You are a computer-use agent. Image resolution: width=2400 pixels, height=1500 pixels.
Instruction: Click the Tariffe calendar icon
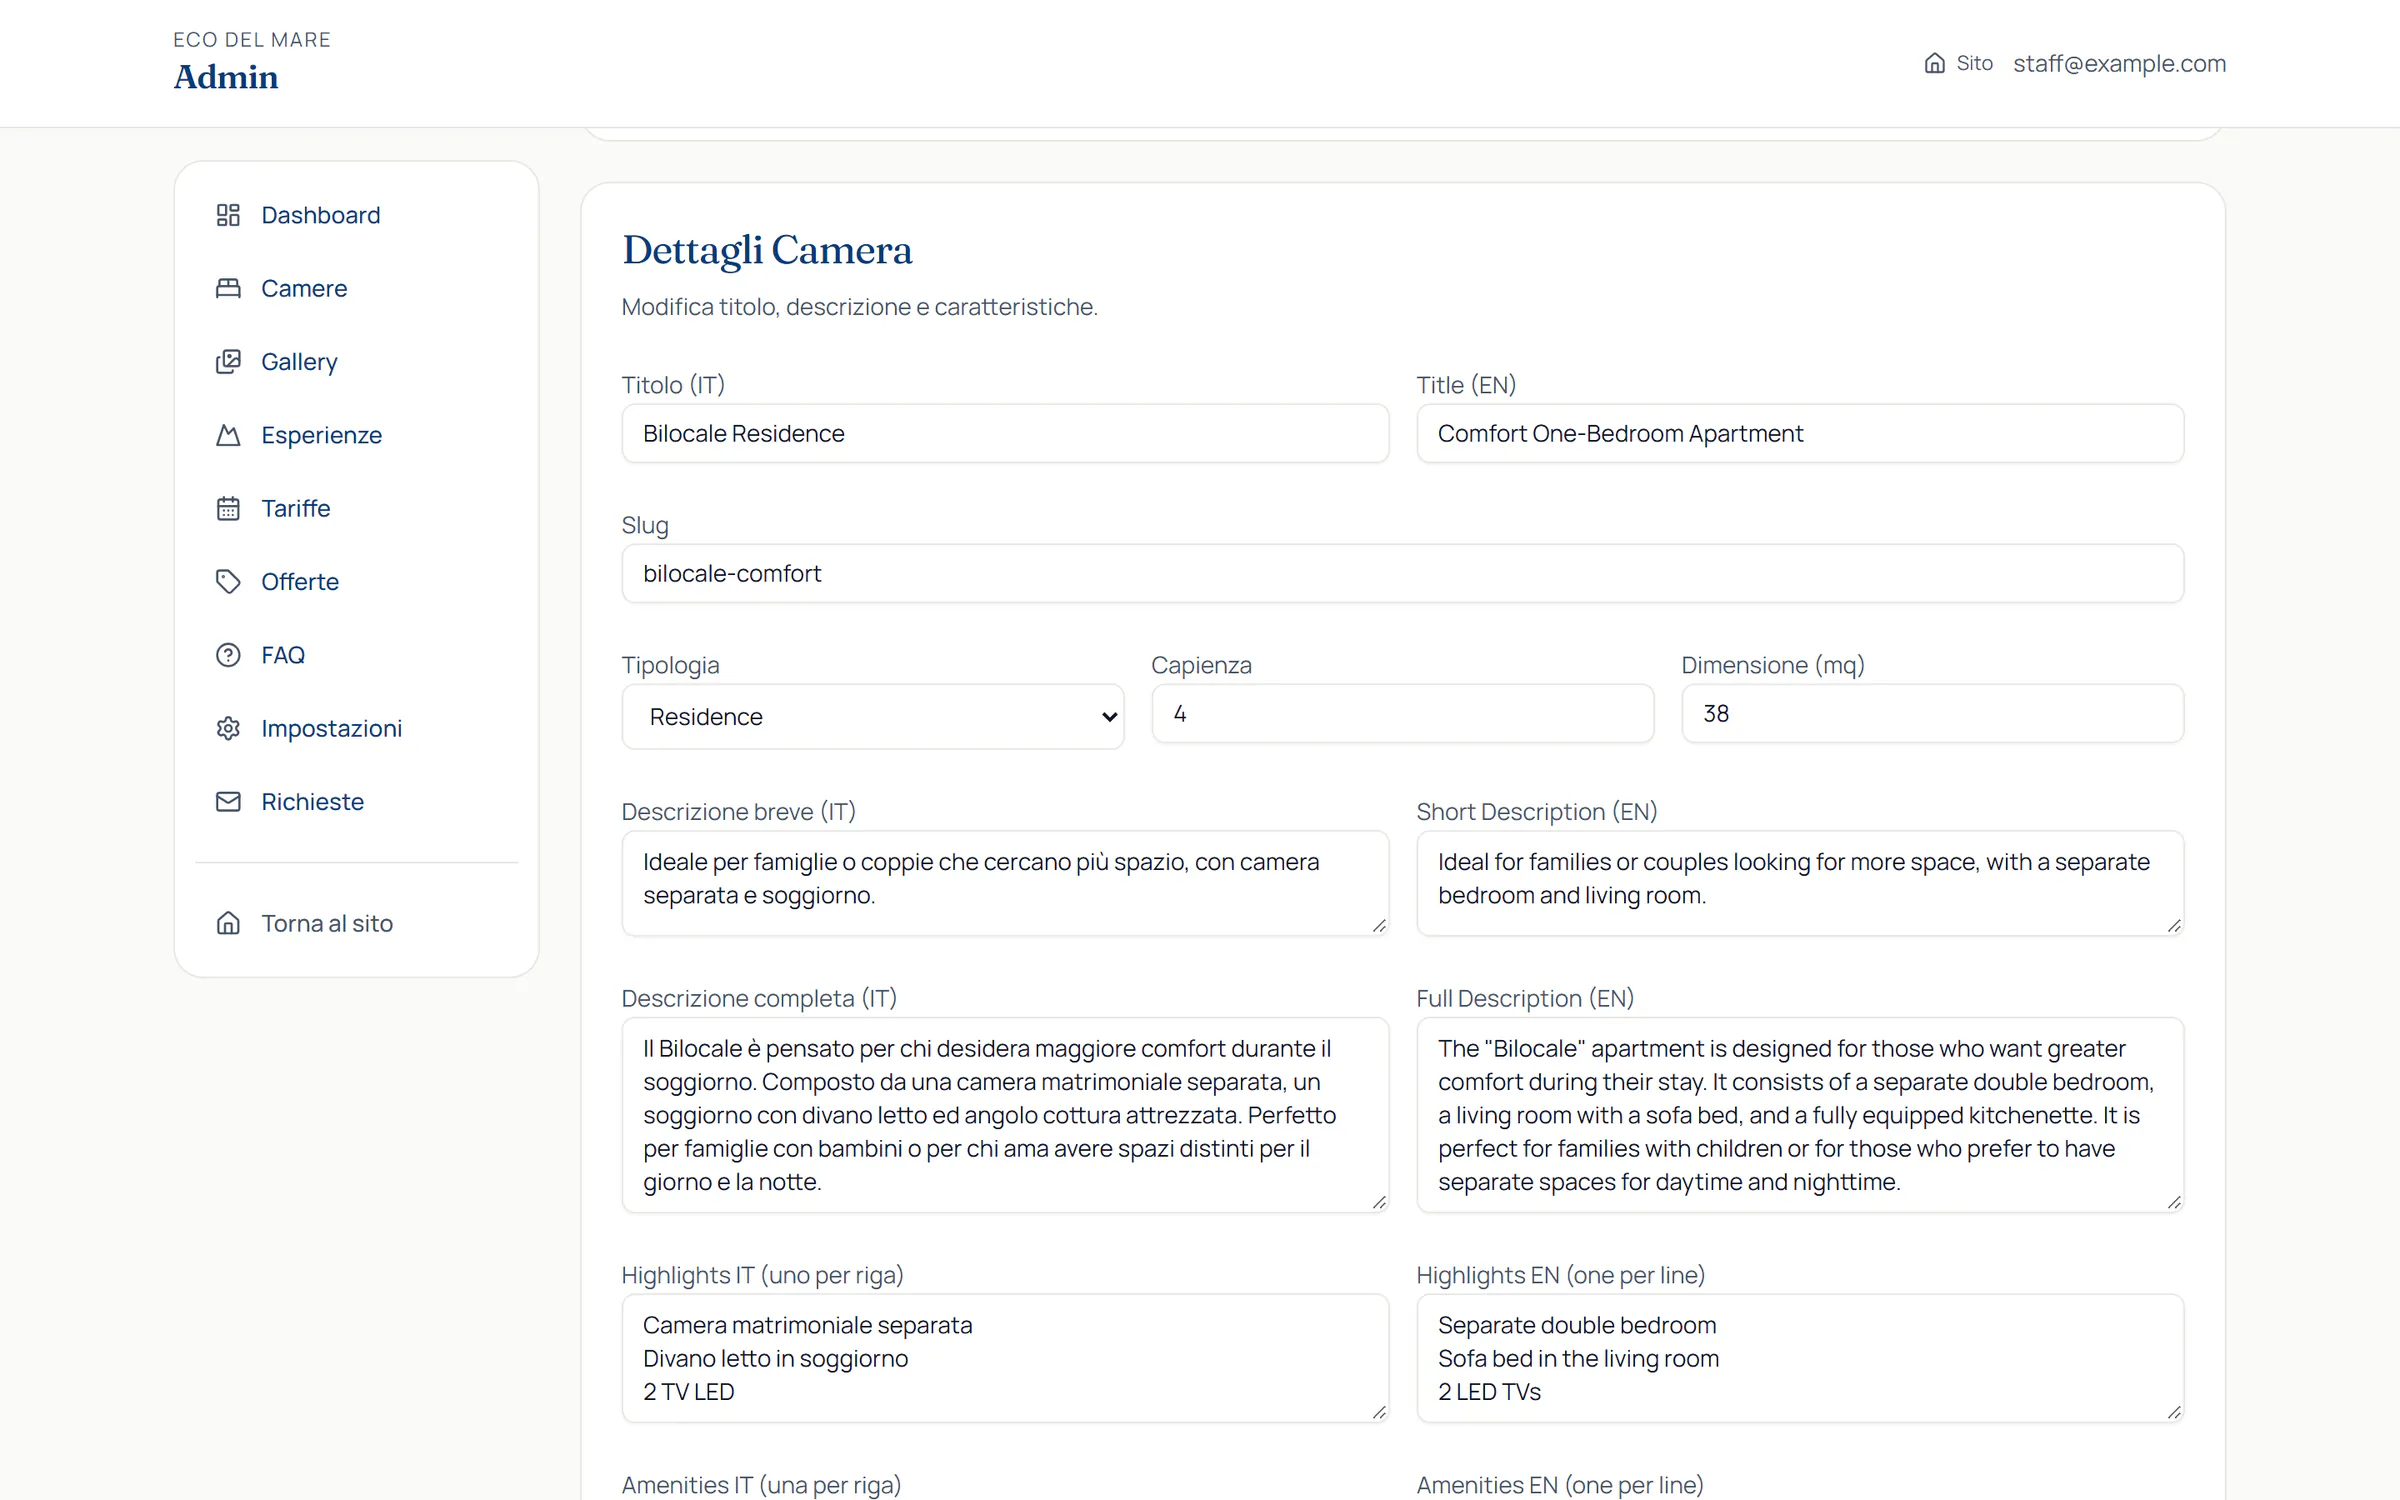tap(228, 508)
